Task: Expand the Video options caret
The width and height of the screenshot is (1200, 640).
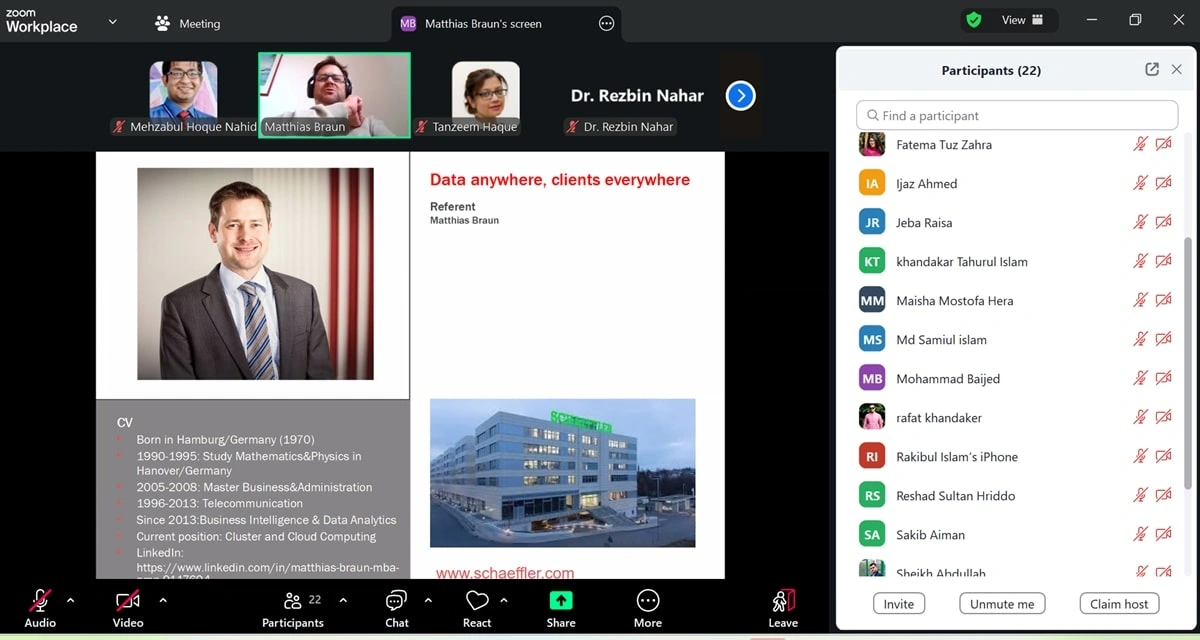Action: click(163, 601)
